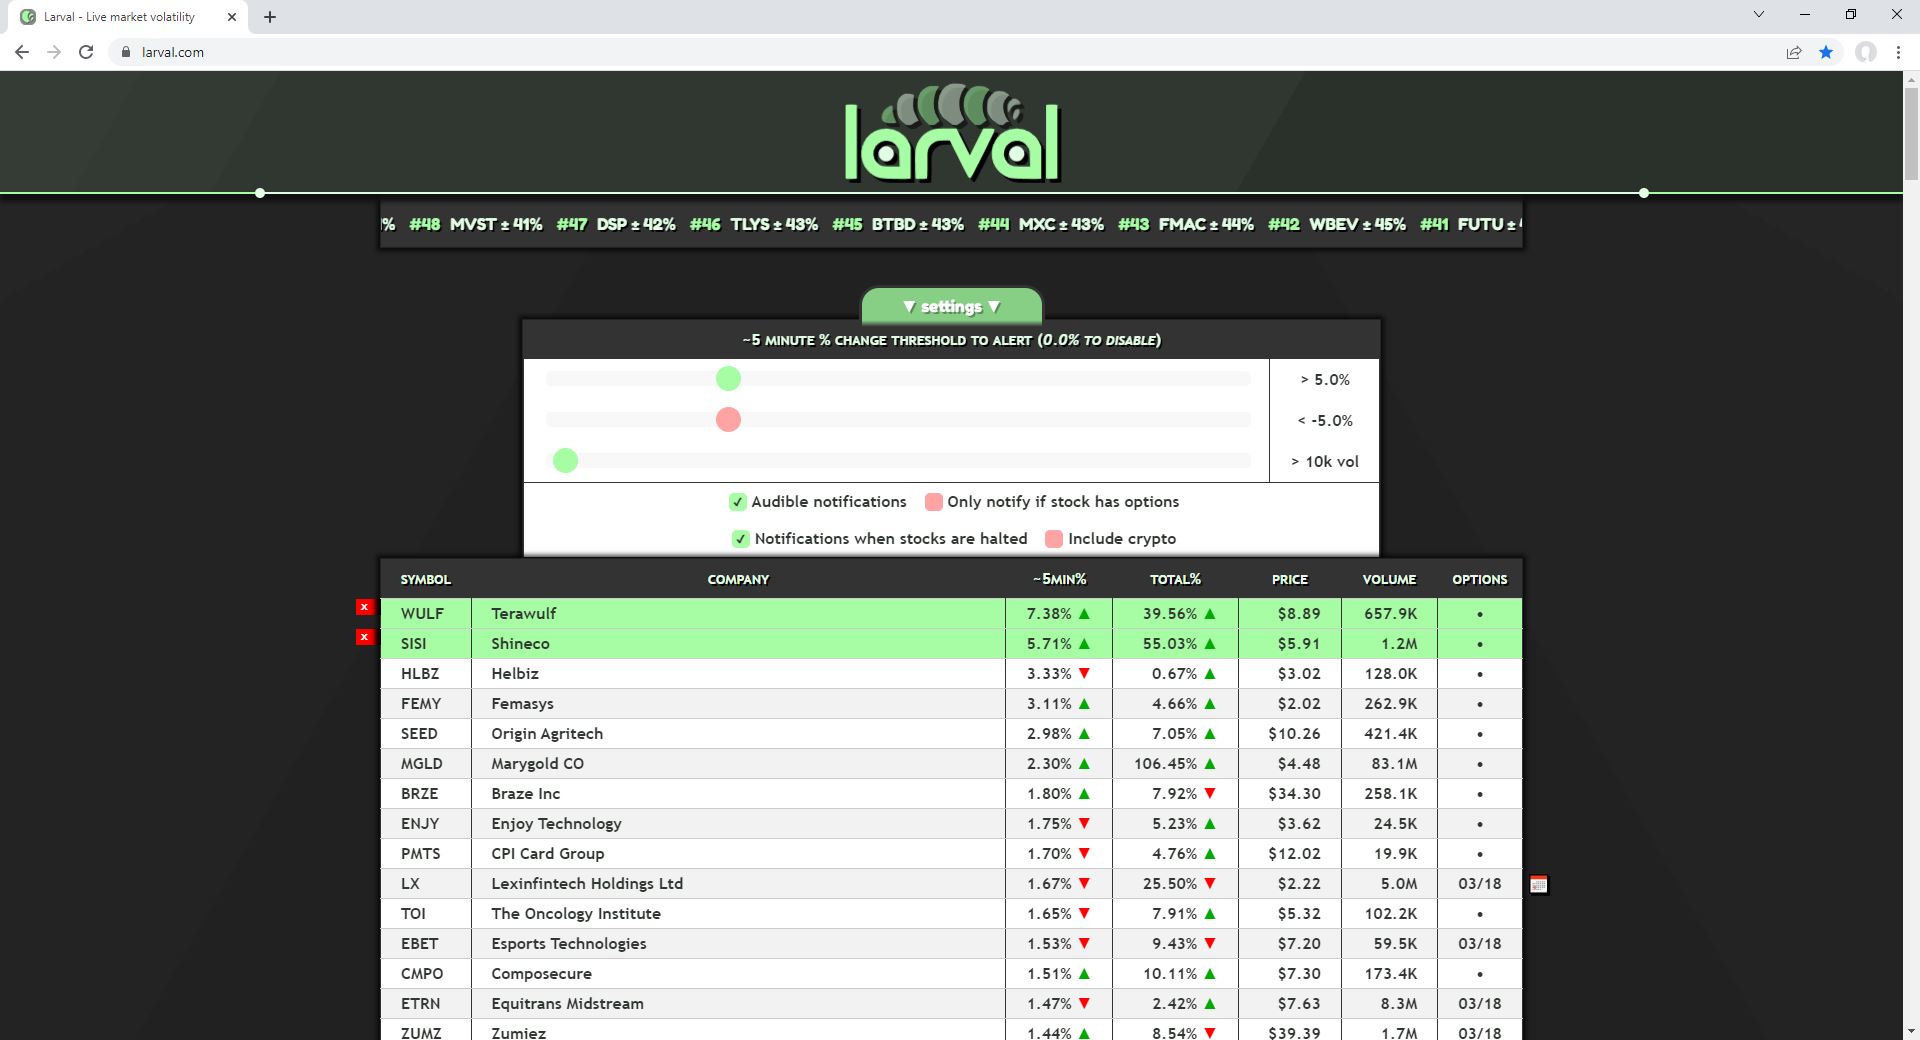Collapse the settings panel tab
This screenshot has height=1040, width=1920.
951,306
